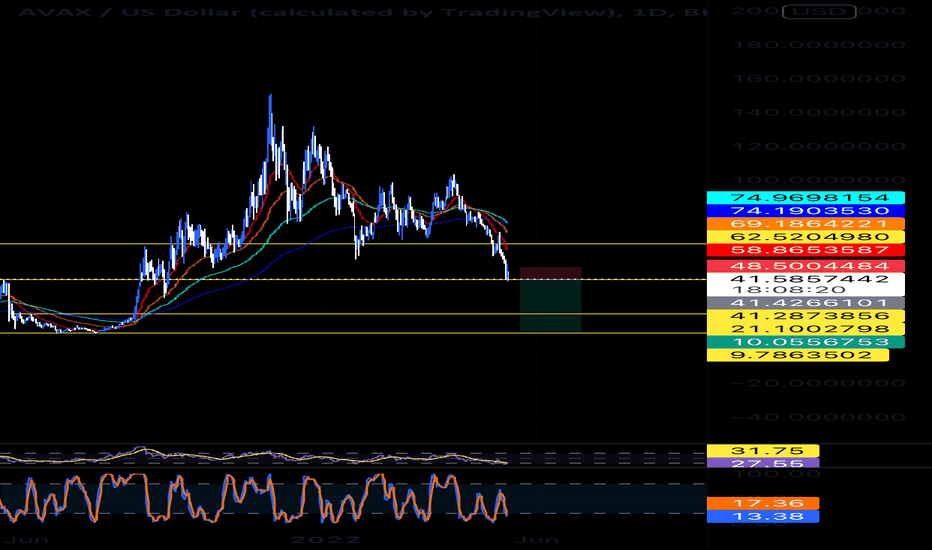This screenshot has height=550, width=932.
Task: Click the 160.0000000 price axis label
Action: pyautogui.click(x=819, y=78)
